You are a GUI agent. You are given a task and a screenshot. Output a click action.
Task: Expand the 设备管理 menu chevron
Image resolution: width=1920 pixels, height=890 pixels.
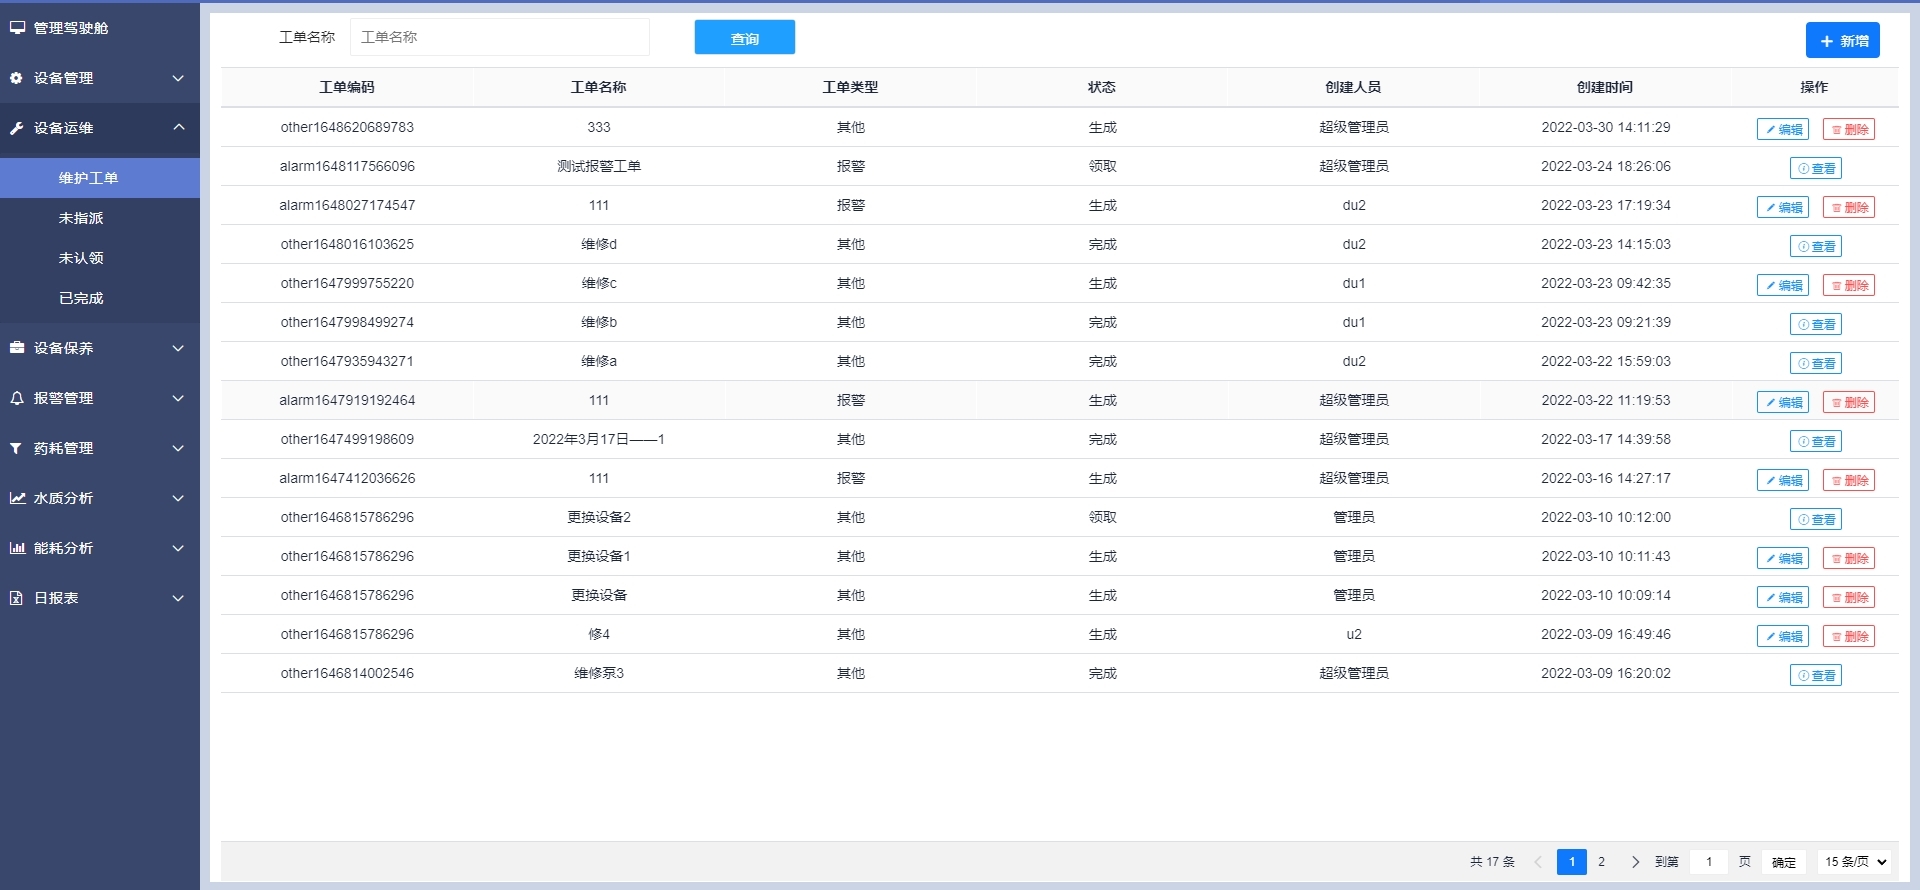click(x=178, y=78)
